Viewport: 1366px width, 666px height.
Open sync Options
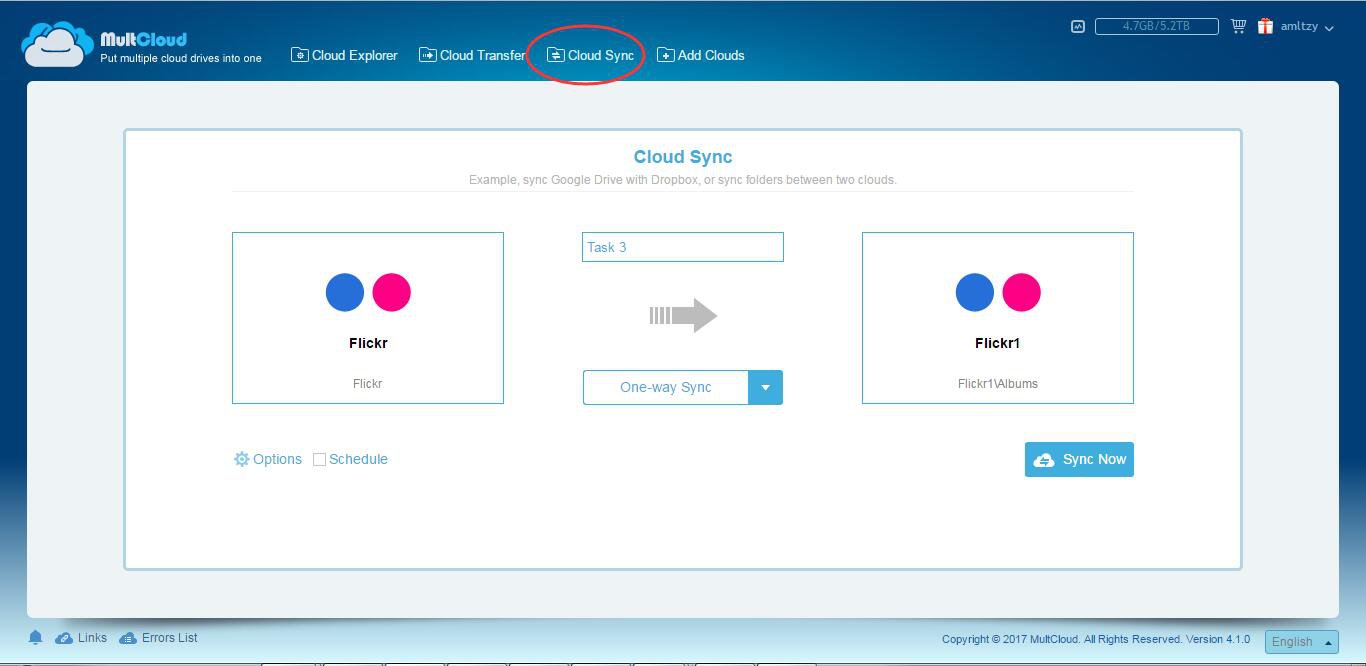click(x=267, y=459)
